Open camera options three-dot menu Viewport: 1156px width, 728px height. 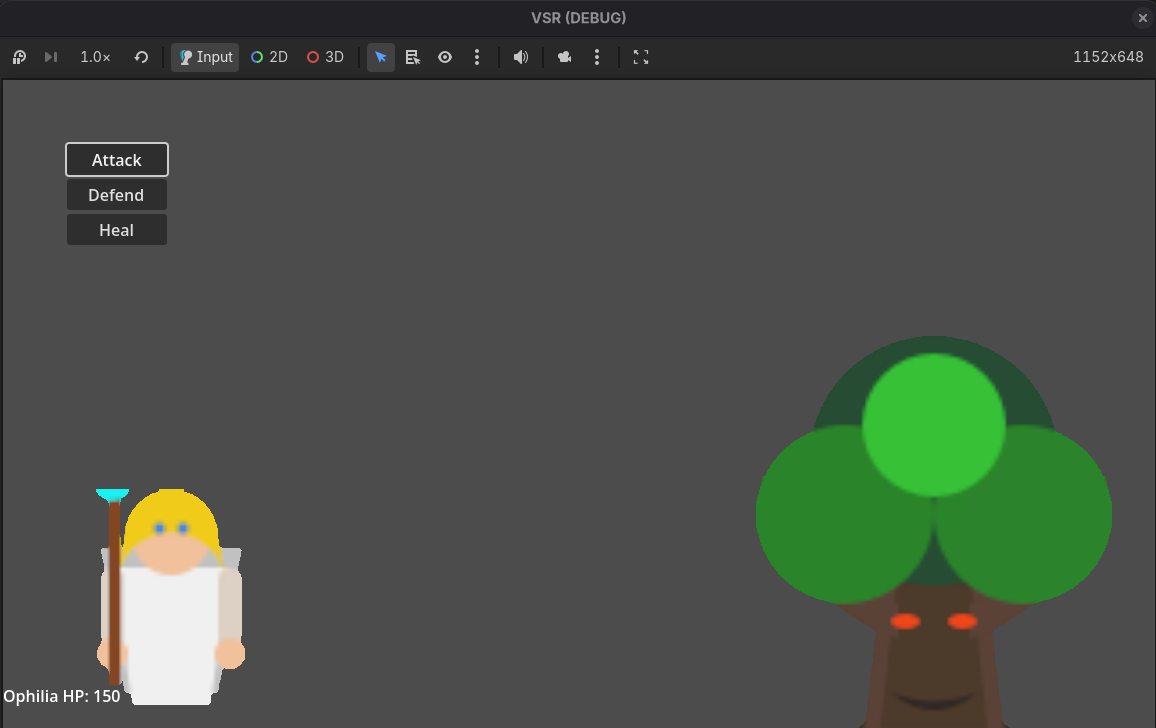(x=596, y=57)
